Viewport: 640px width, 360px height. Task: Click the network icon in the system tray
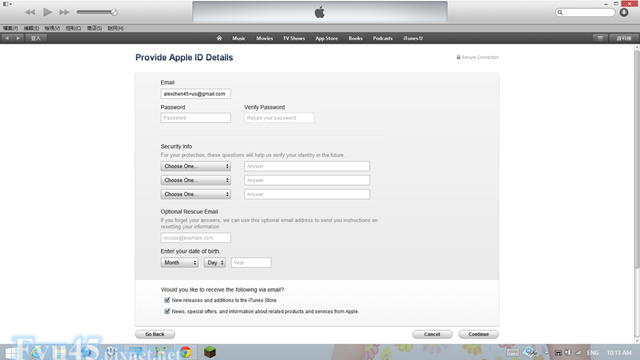pos(578,352)
